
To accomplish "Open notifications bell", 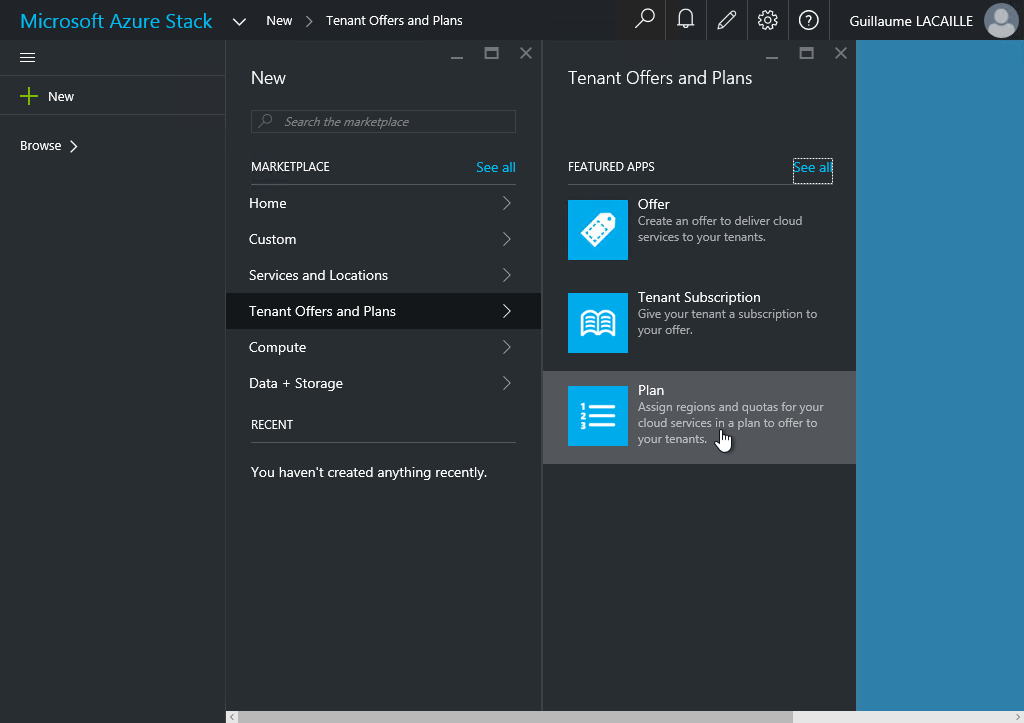I will 685,20.
